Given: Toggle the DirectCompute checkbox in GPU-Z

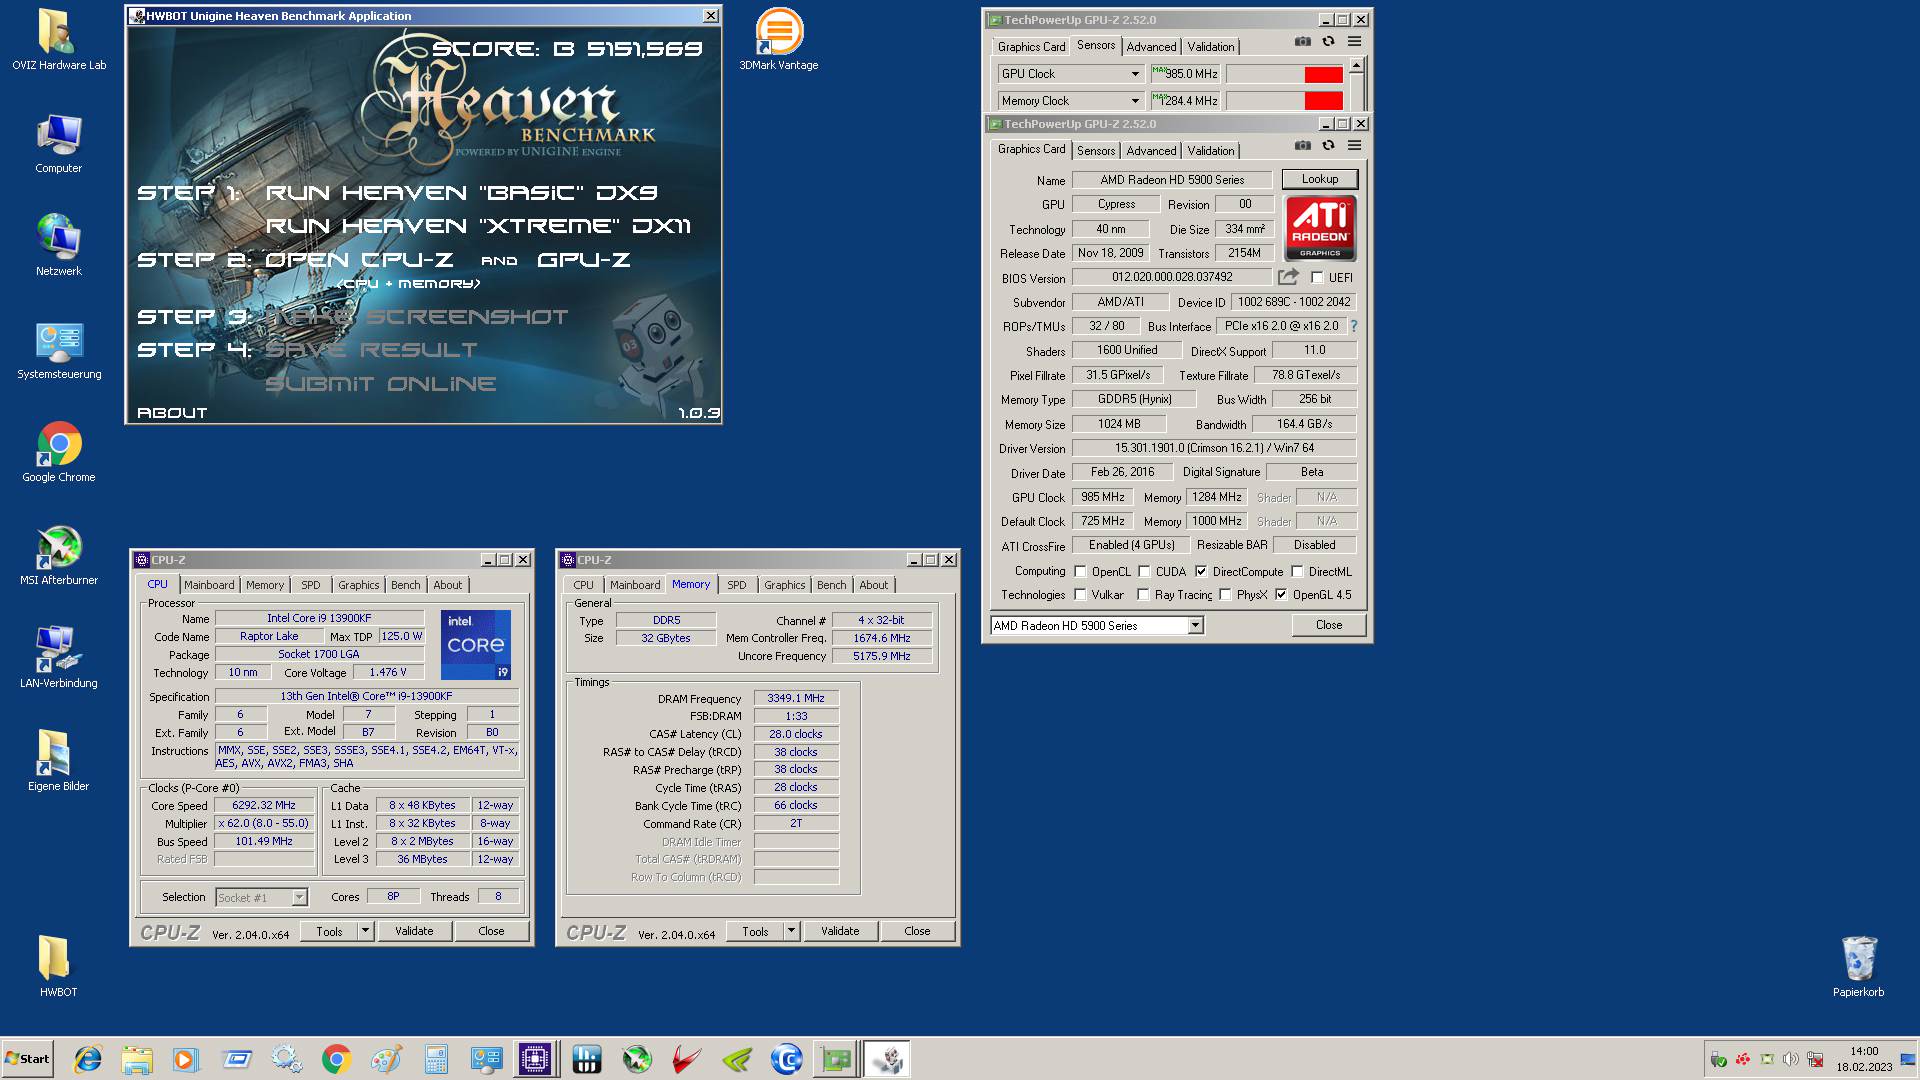Looking at the screenshot, I should [x=1201, y=572].
